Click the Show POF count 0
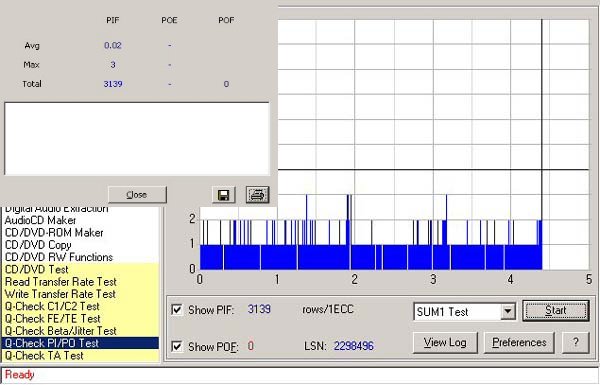The width and height of the screenshot is (600, 385). click(x=250, y=346)
